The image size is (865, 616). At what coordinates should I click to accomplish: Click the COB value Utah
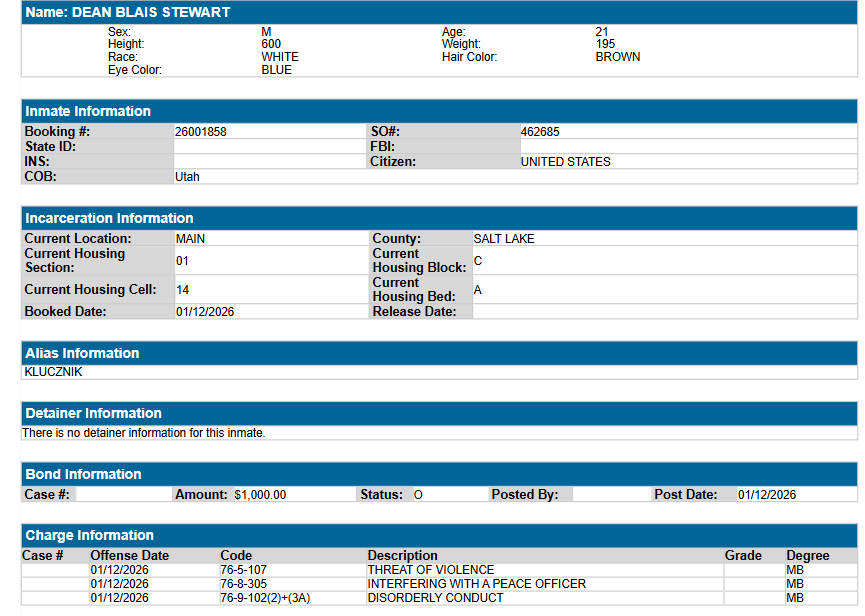(x=188, y=177)
